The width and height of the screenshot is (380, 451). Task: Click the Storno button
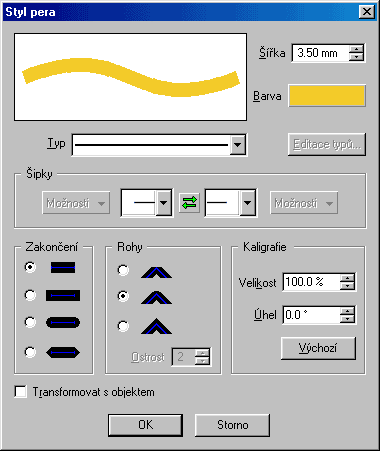coord(232,425)
